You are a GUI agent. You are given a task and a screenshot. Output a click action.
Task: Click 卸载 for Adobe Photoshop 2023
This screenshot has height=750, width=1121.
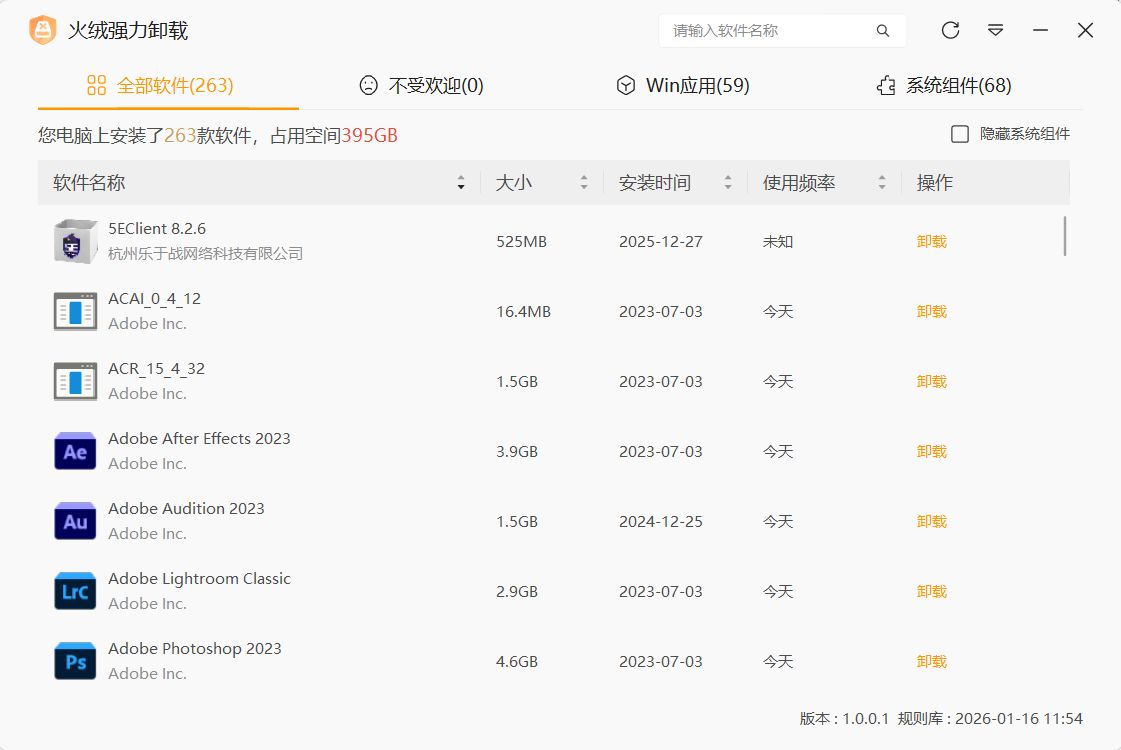pos(931,661)
